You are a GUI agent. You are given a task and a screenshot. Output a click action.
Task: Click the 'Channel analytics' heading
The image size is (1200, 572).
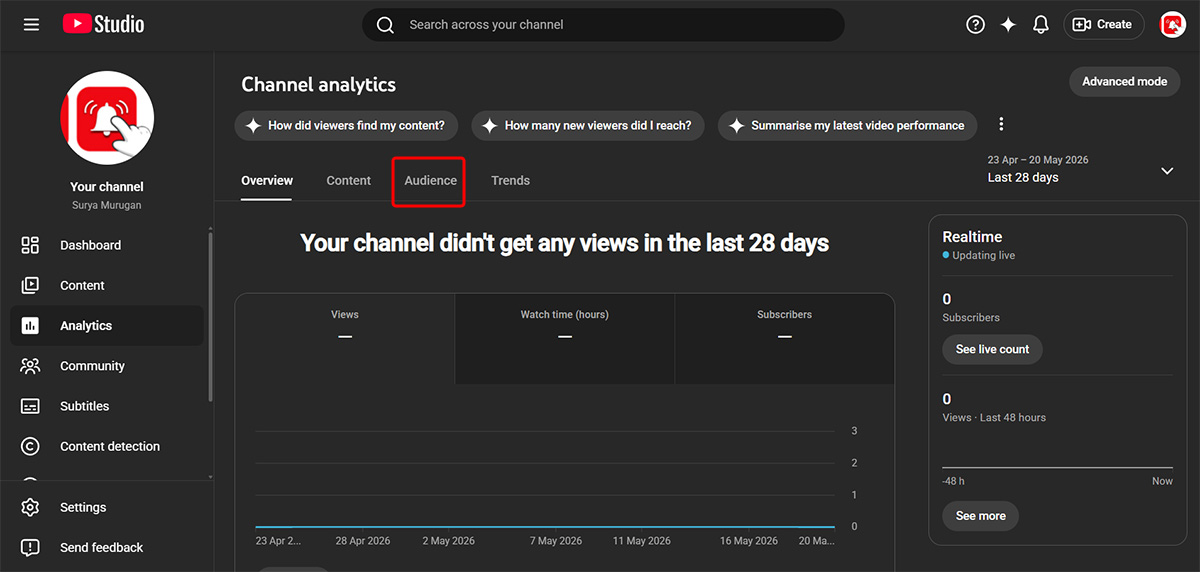(x=318, y=85)
